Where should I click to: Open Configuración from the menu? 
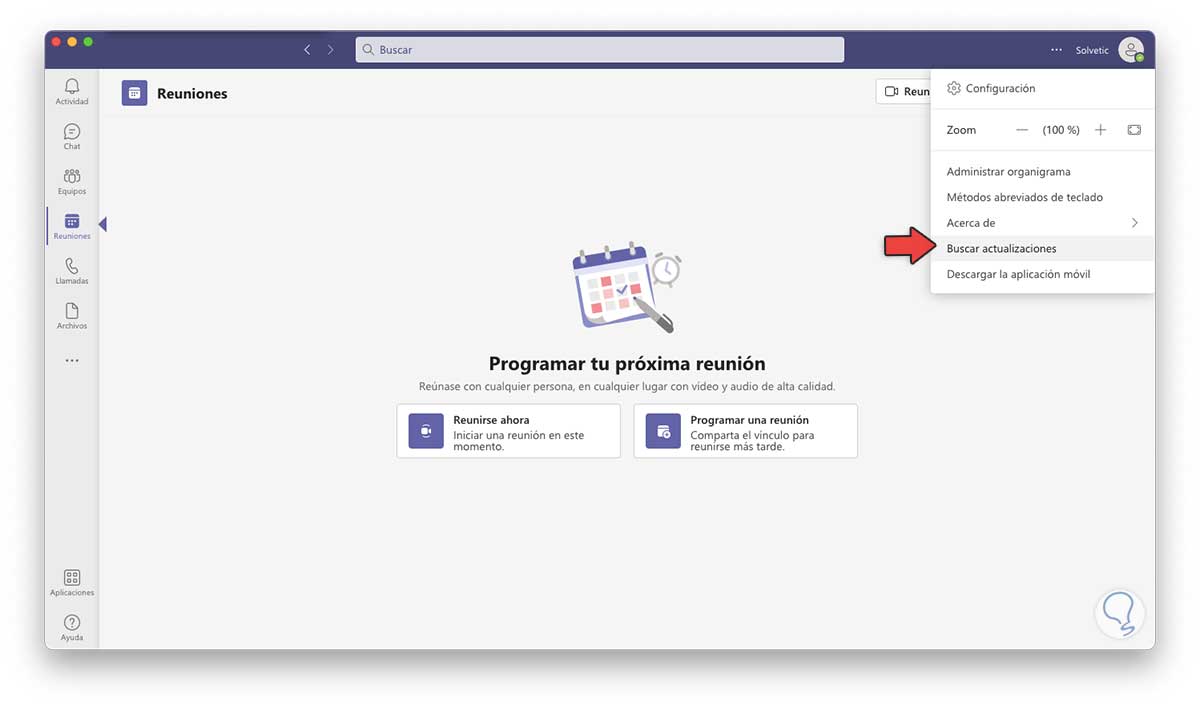point(1000,88)
